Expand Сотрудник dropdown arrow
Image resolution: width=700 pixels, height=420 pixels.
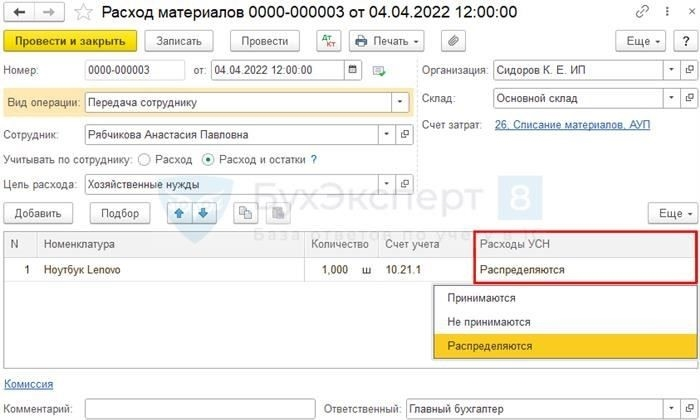(x=387, y=134)
